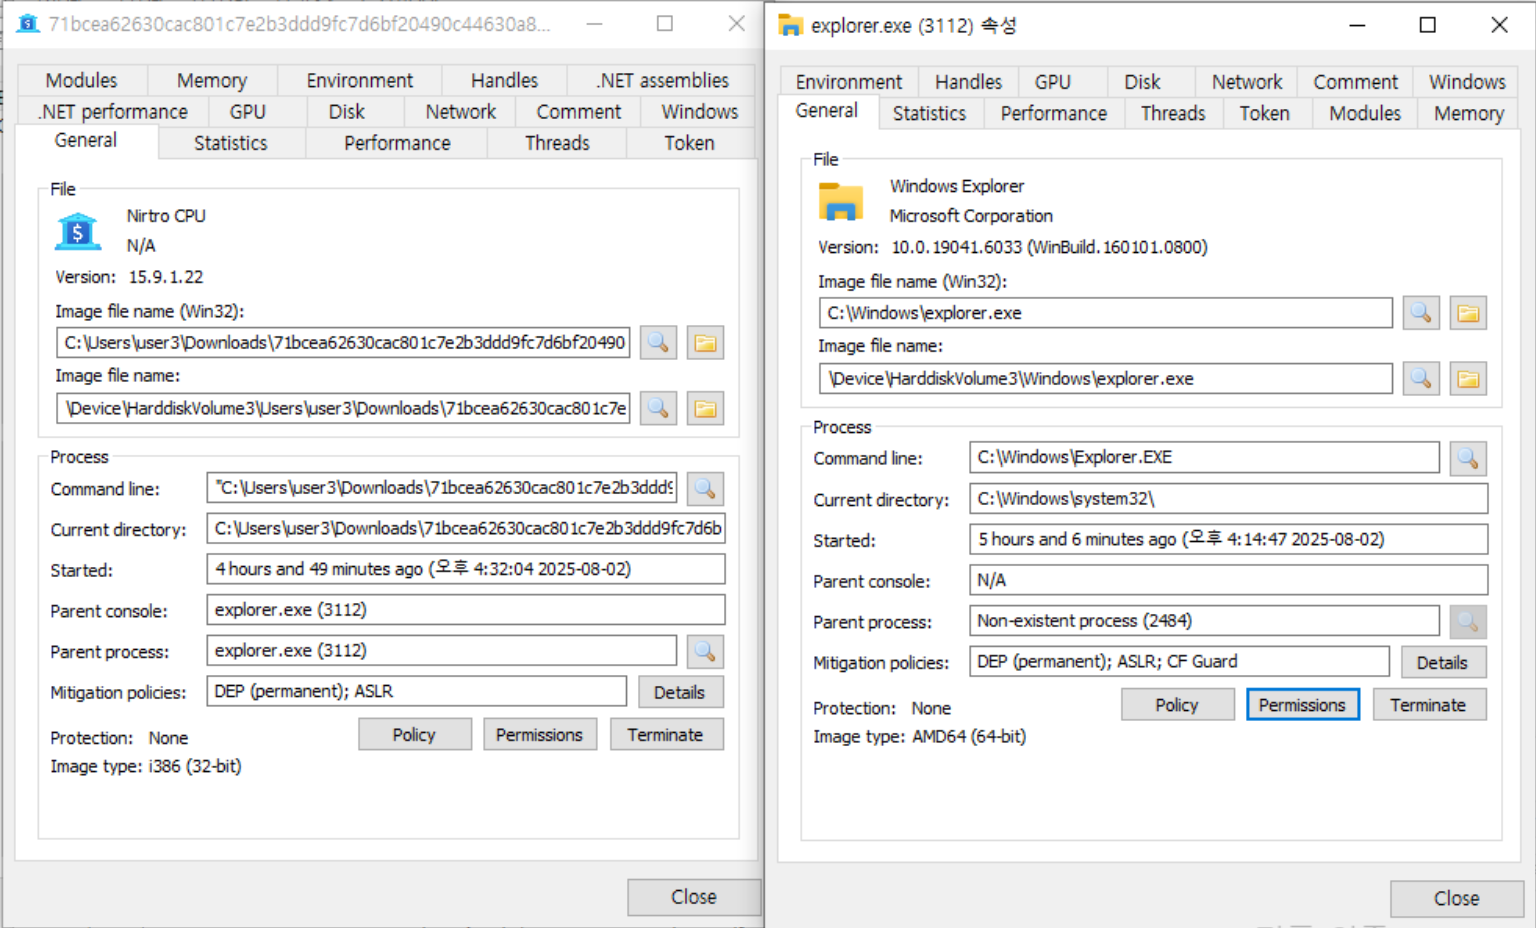Click Current directory field in left window
Viewport: 1536px width, 928px height.
[x=466, y=529]
